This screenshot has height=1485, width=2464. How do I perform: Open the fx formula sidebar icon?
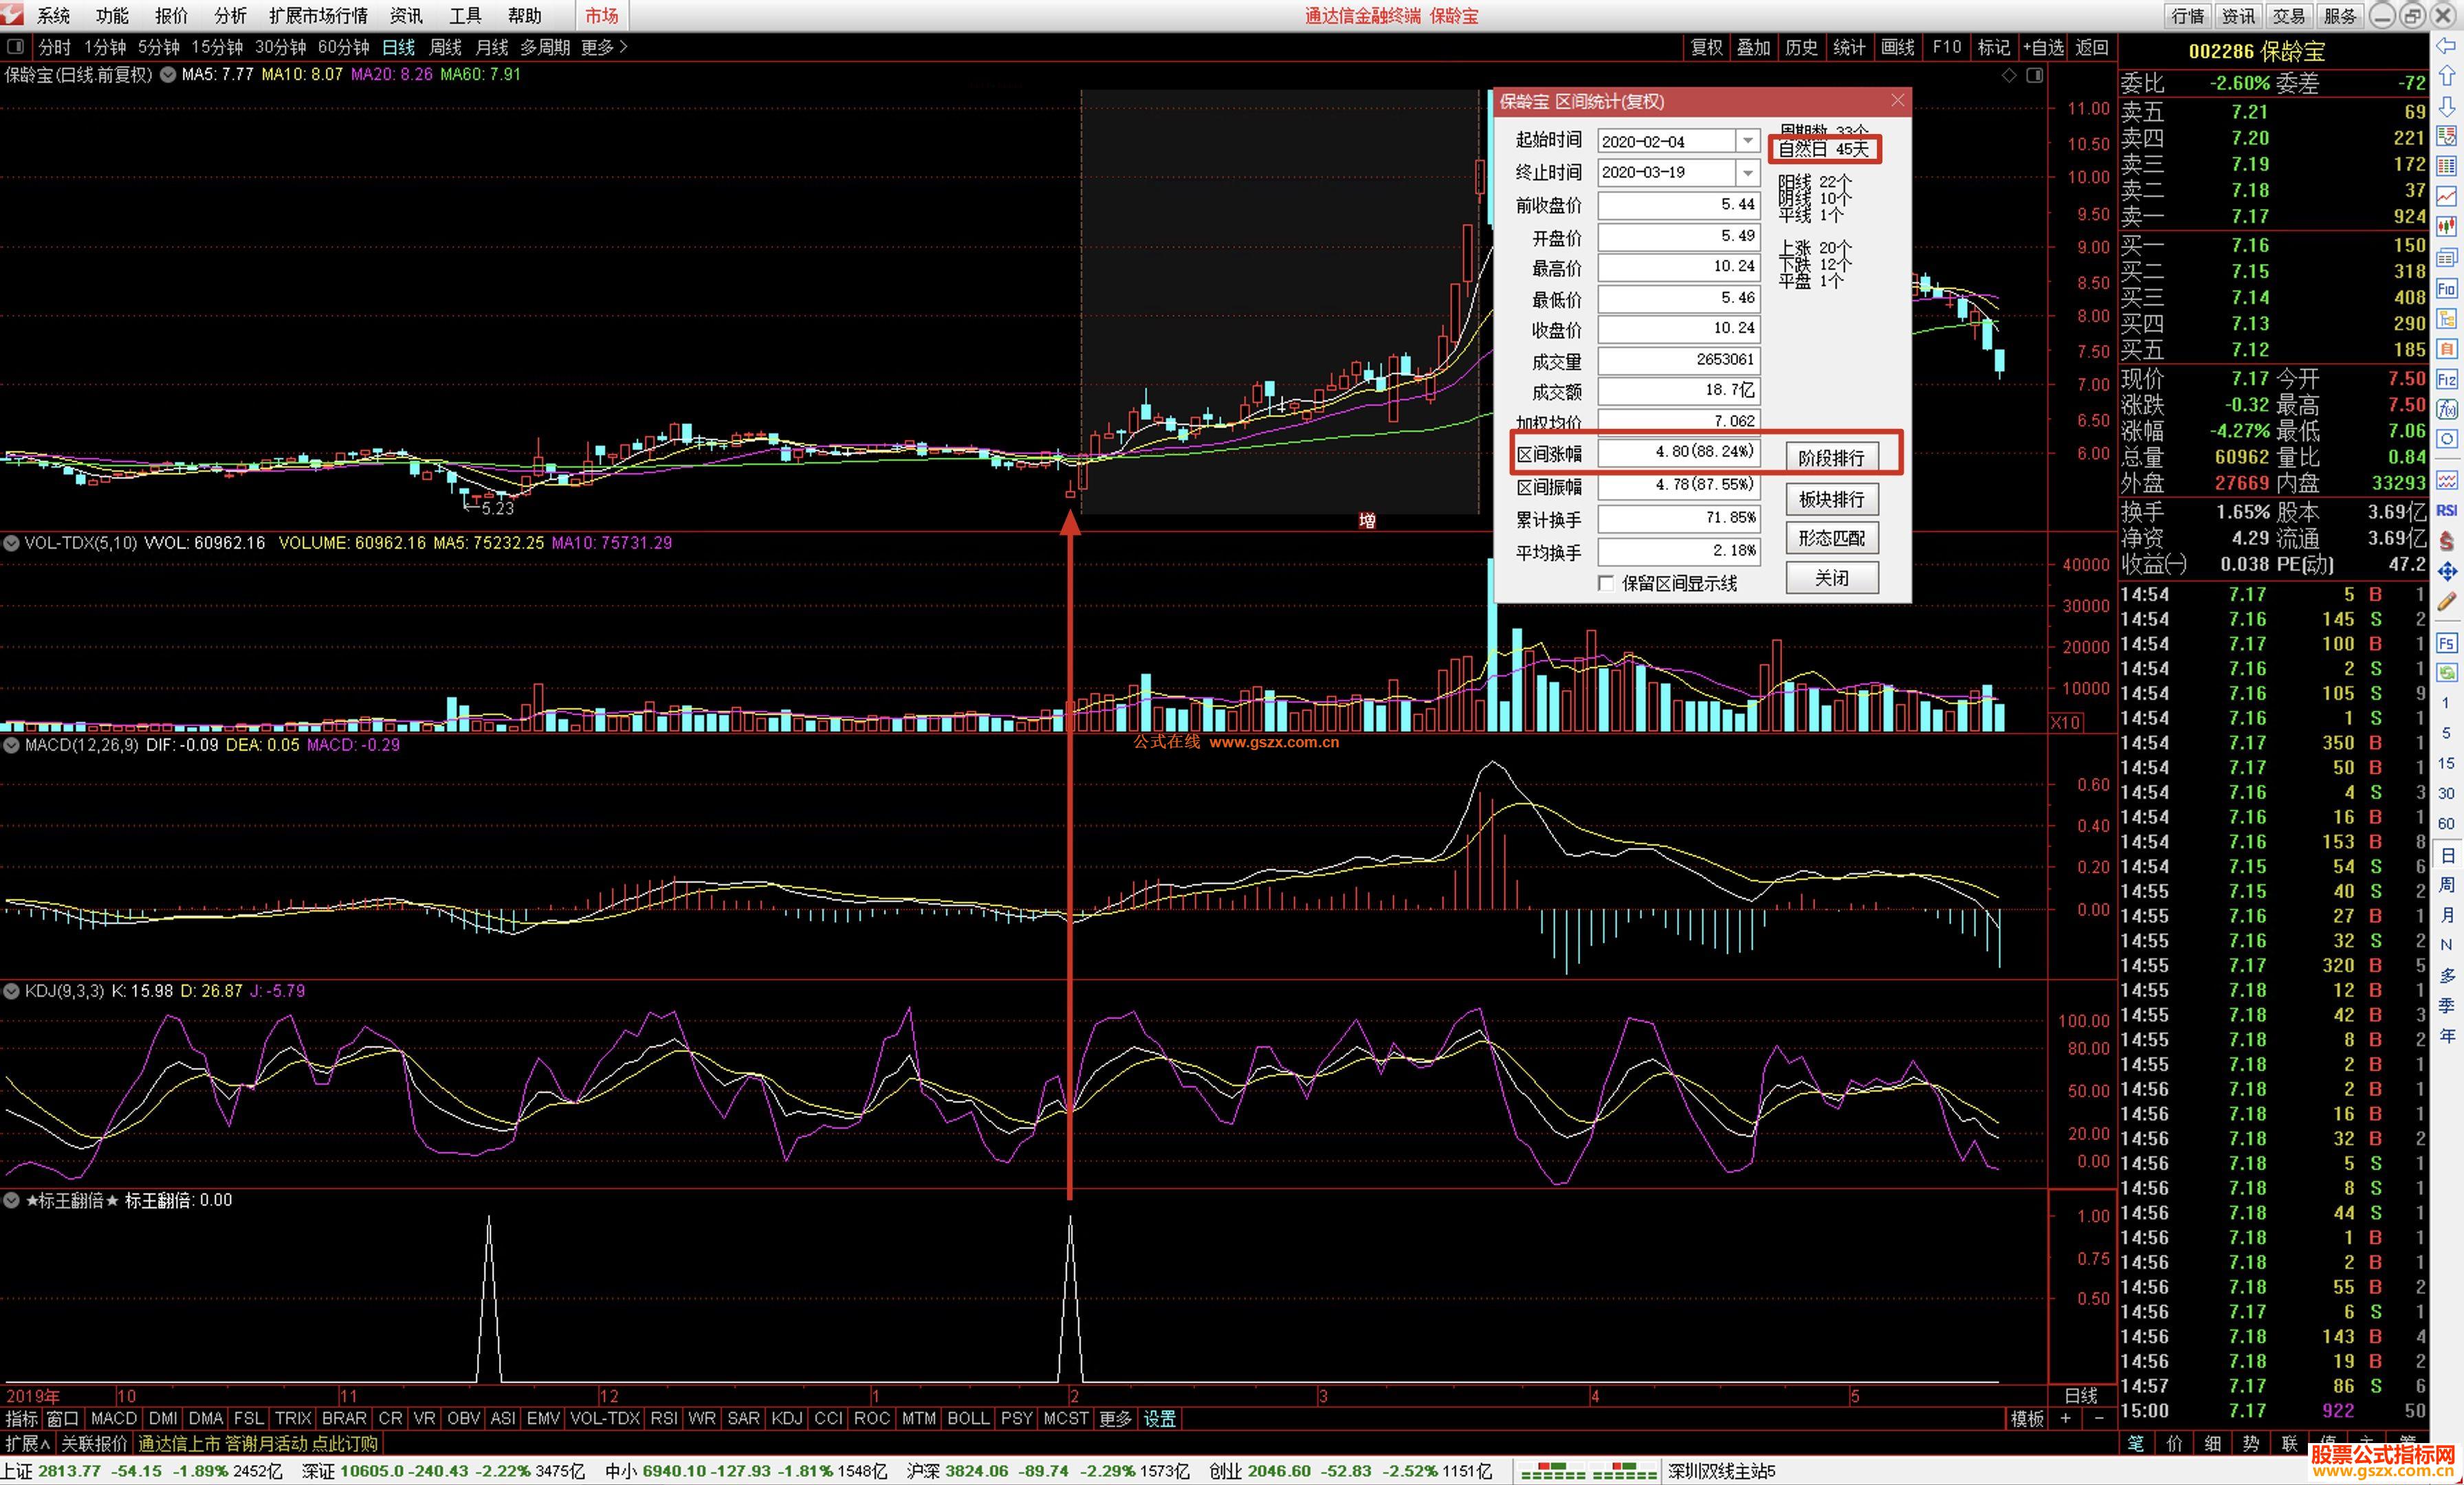2447,409
